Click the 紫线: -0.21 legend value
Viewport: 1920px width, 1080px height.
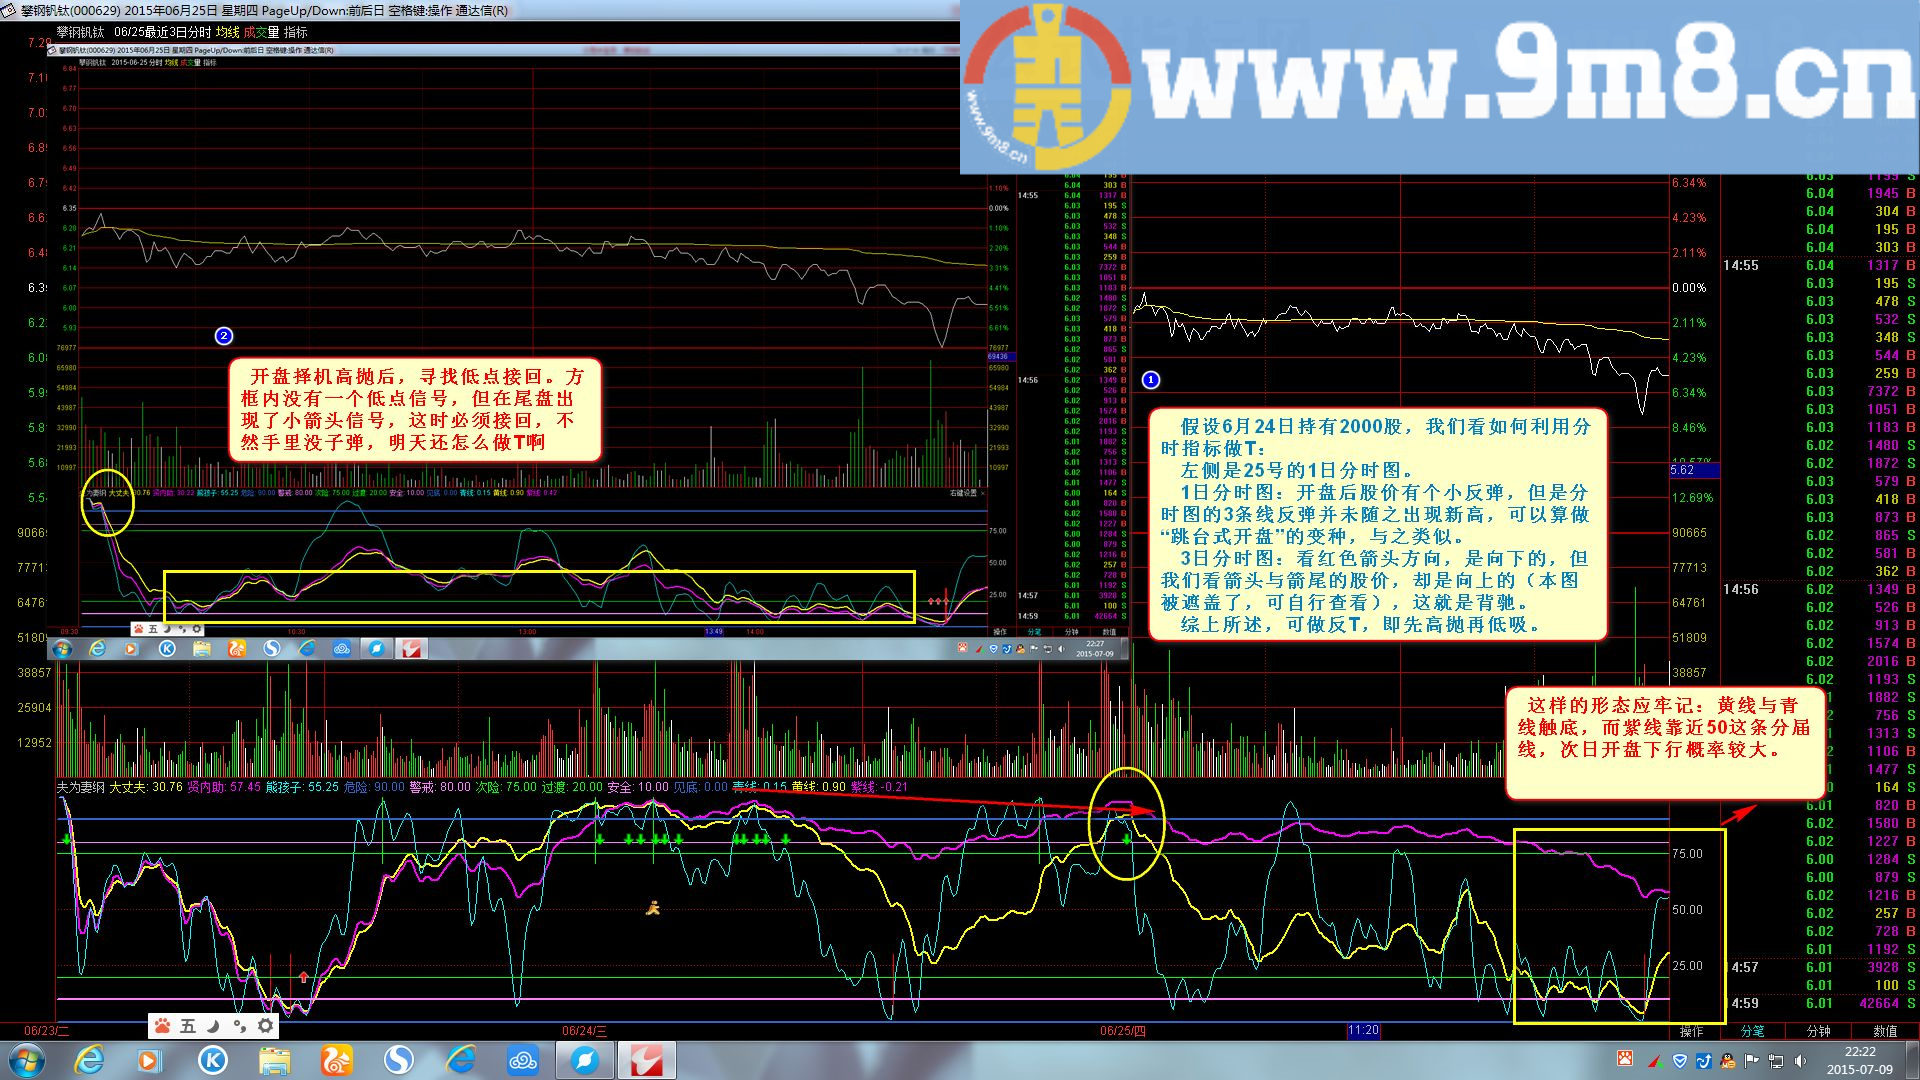879,787
